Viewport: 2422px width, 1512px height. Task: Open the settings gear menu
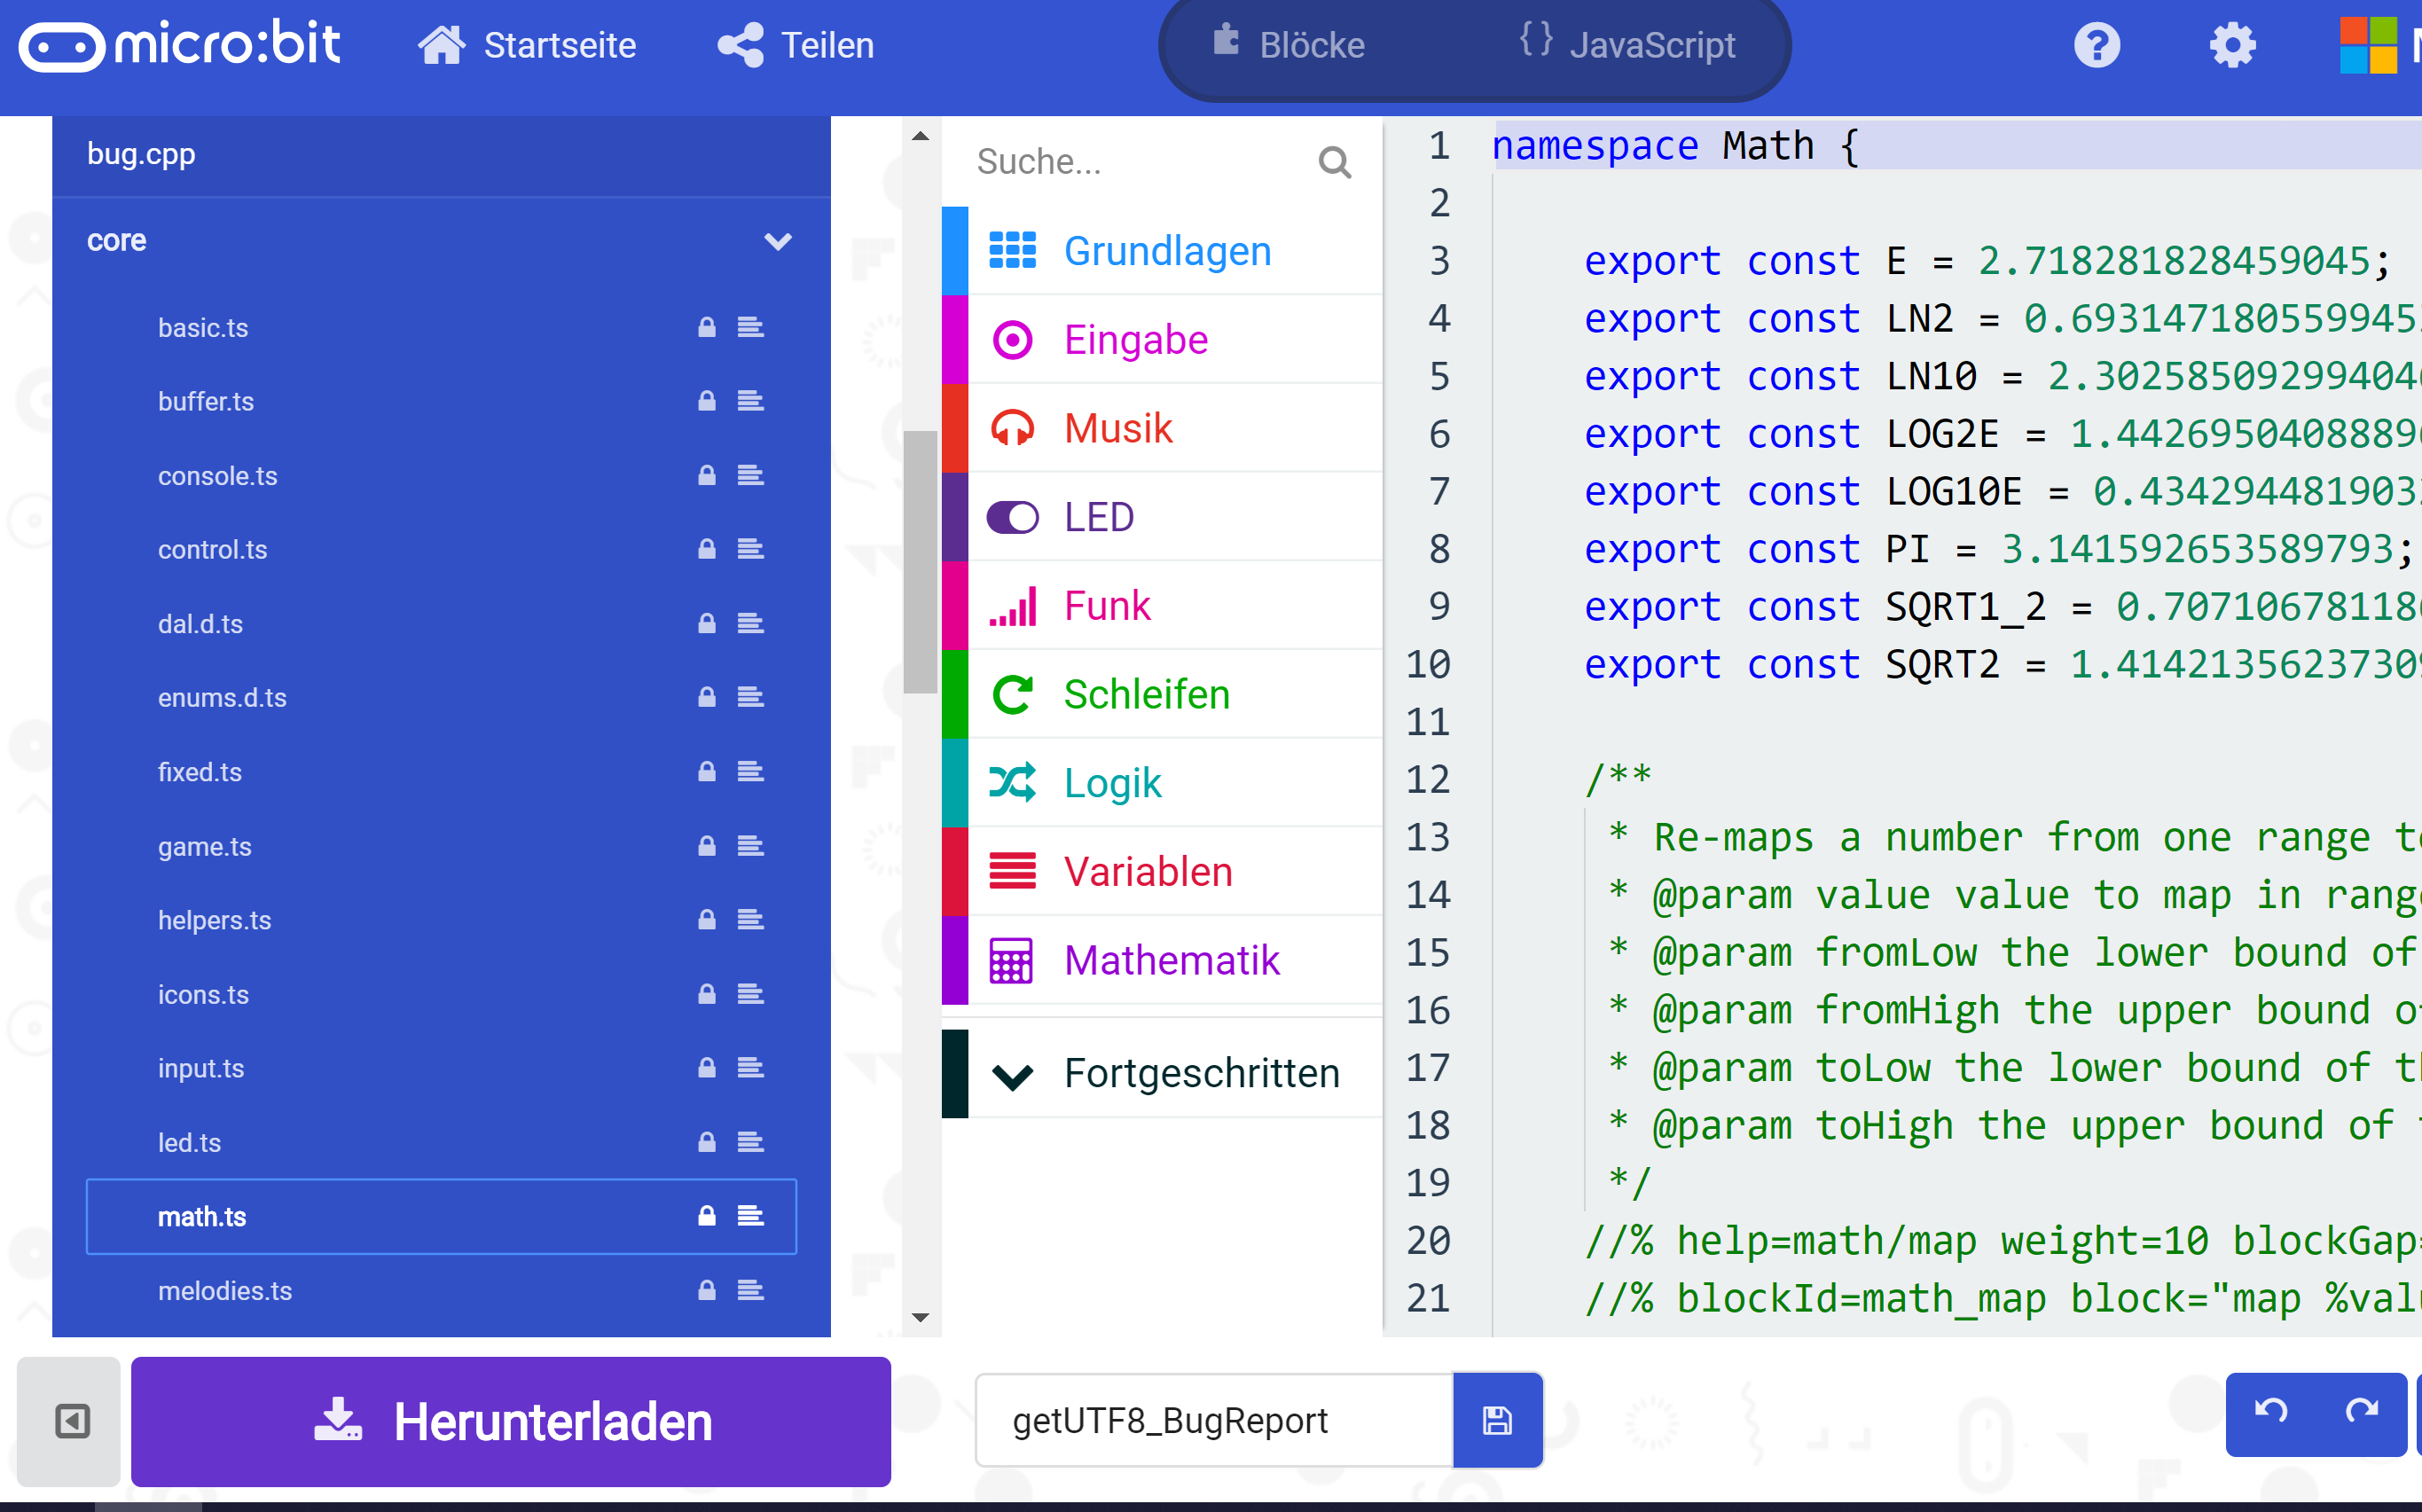tap(2233, 44)
